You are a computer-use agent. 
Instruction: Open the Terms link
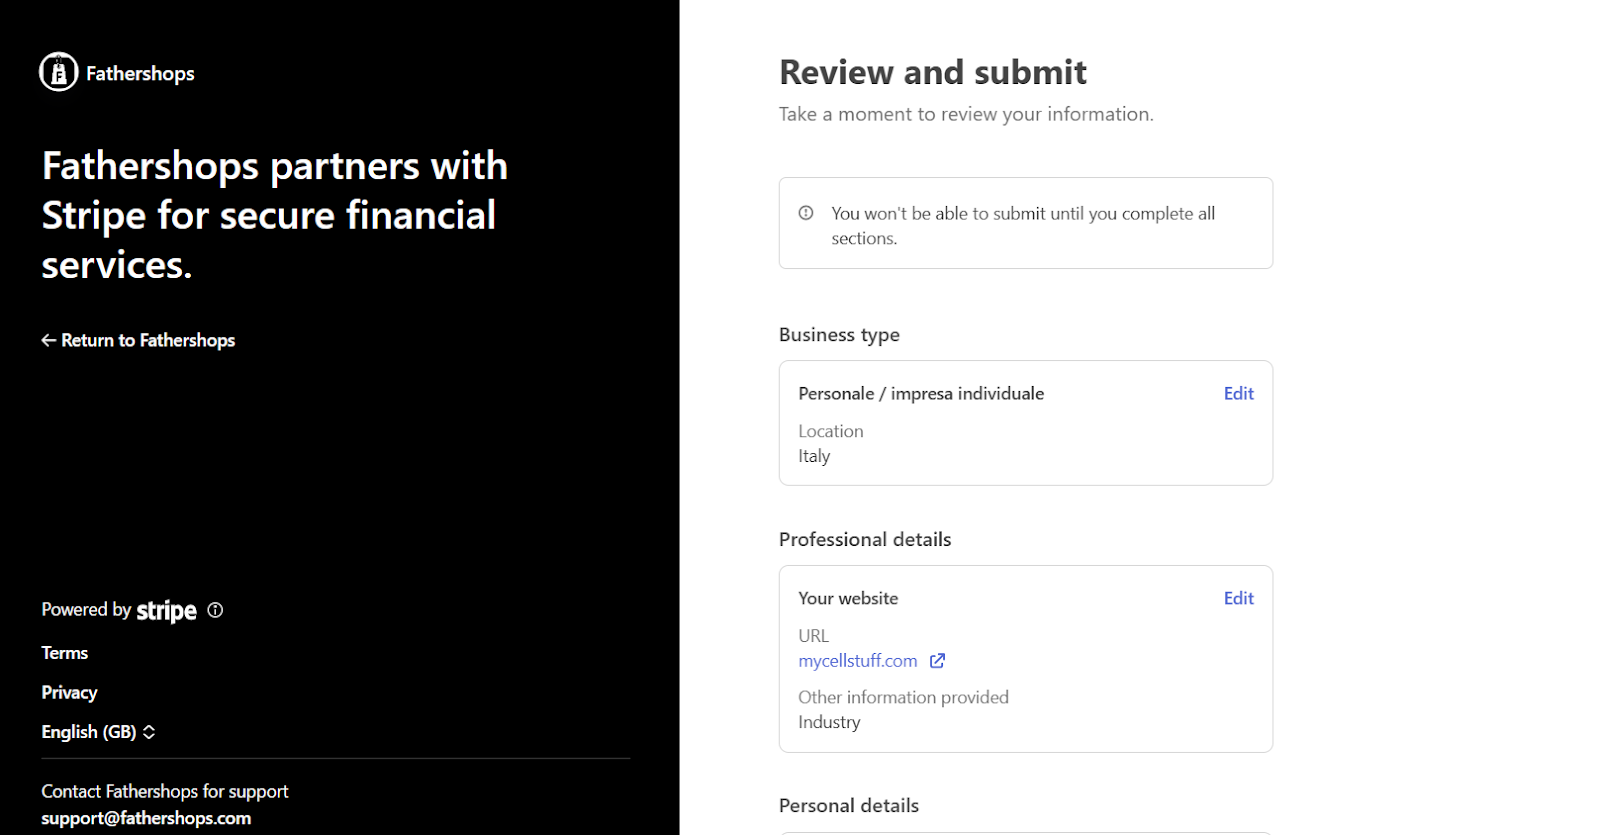[65, 653]
